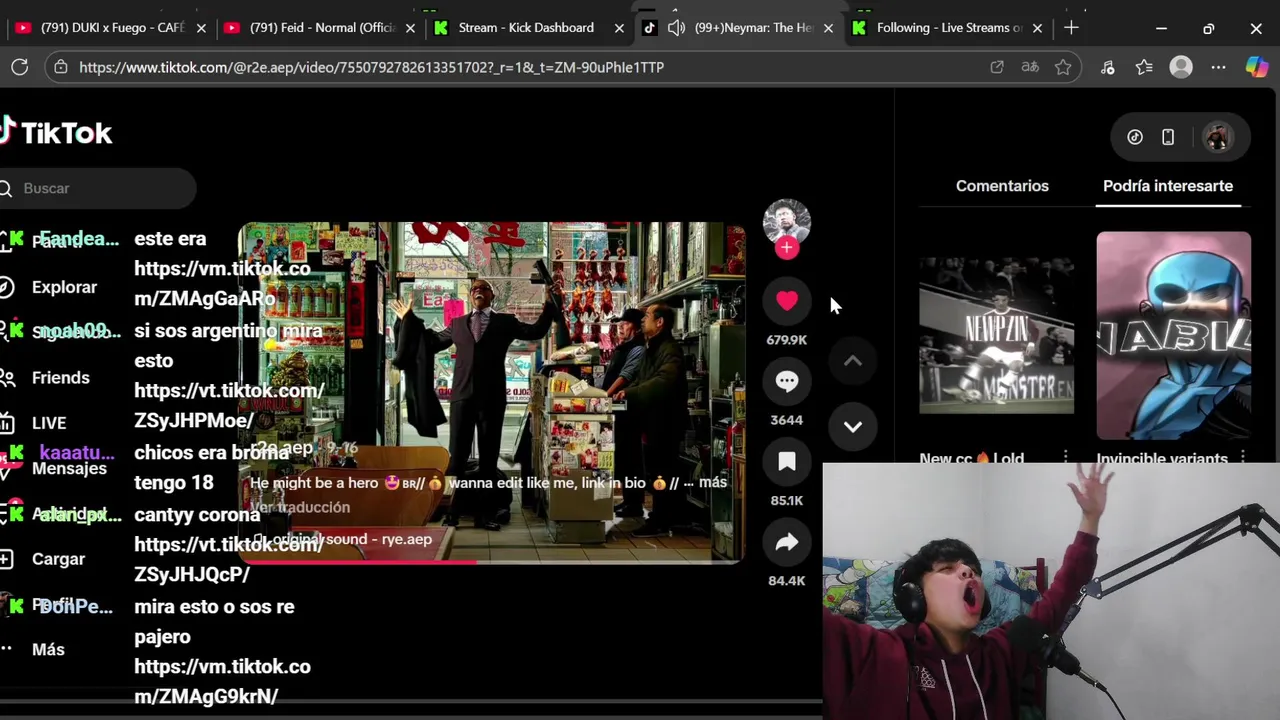The height and width of the screenshot is (720, 1280).
Task: Expand the caption with the más link
Action: click(713, 482)
